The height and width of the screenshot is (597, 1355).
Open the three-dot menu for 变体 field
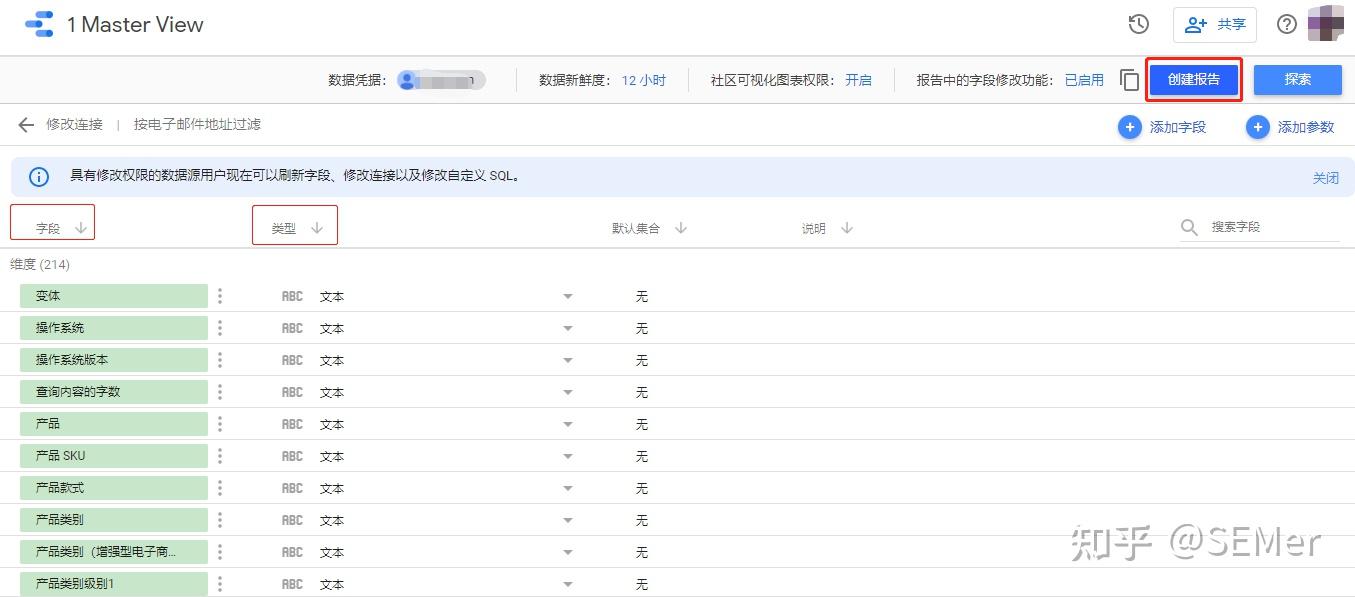(x=219, y=296)
